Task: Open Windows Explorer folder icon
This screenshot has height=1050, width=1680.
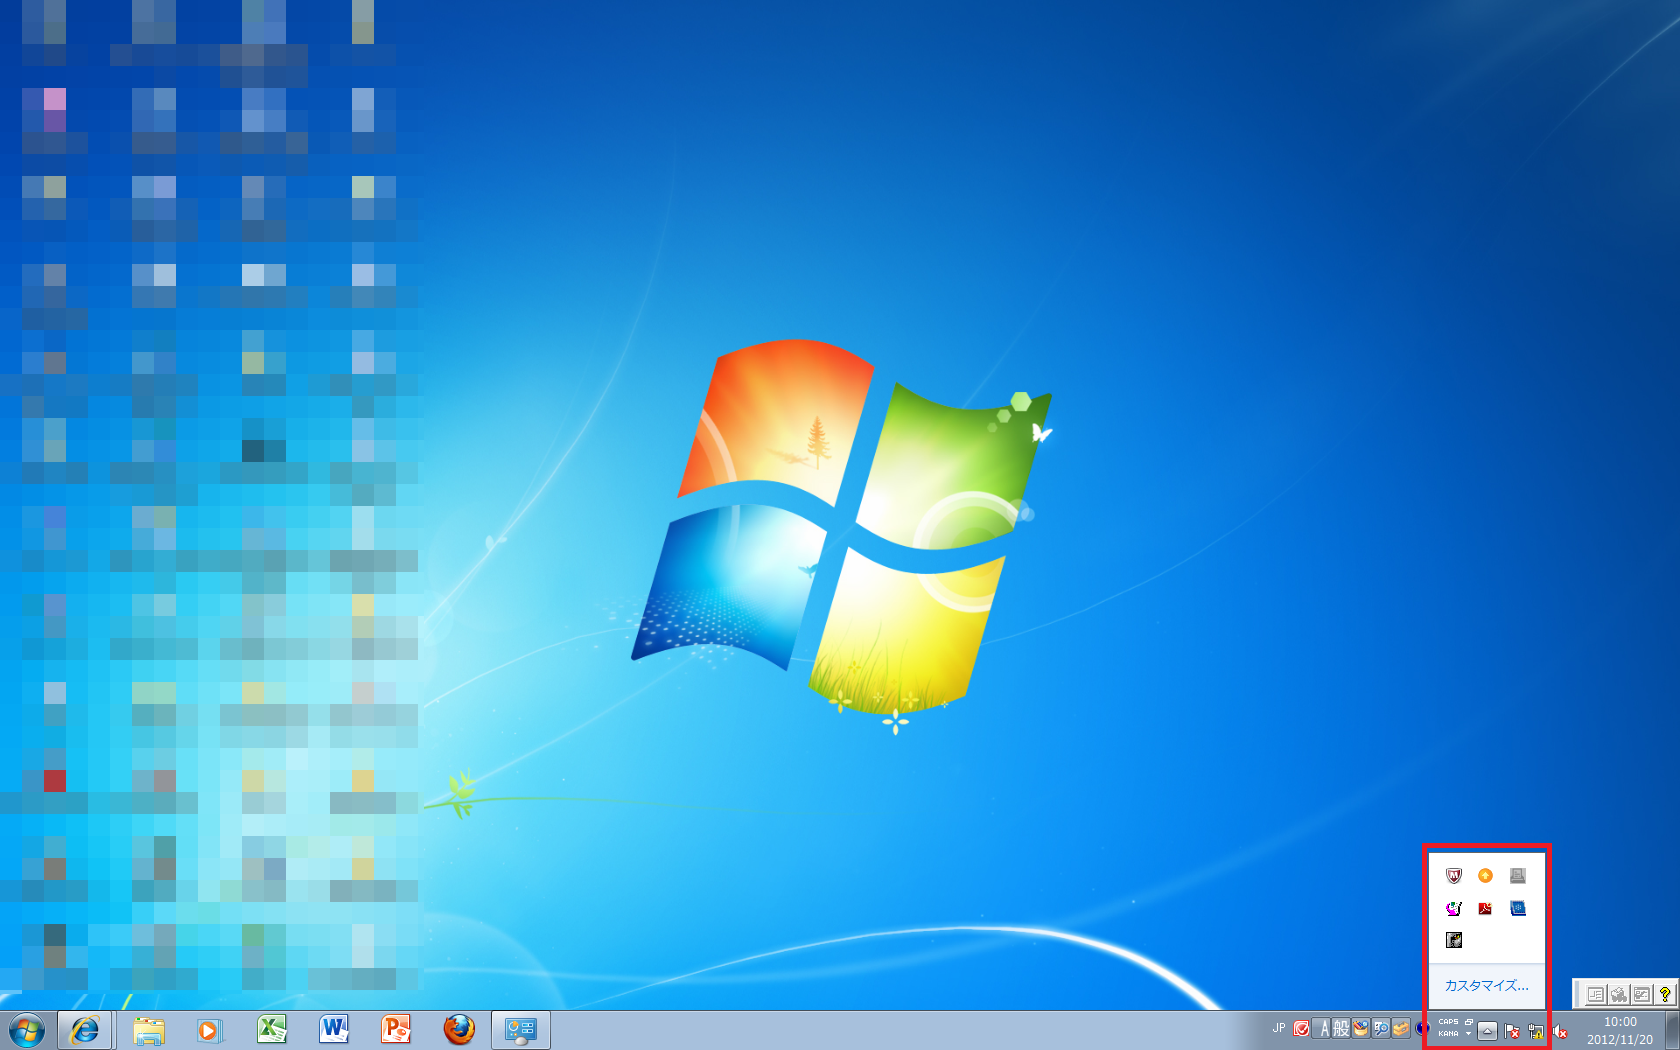Action: [x=149, y=1030]
